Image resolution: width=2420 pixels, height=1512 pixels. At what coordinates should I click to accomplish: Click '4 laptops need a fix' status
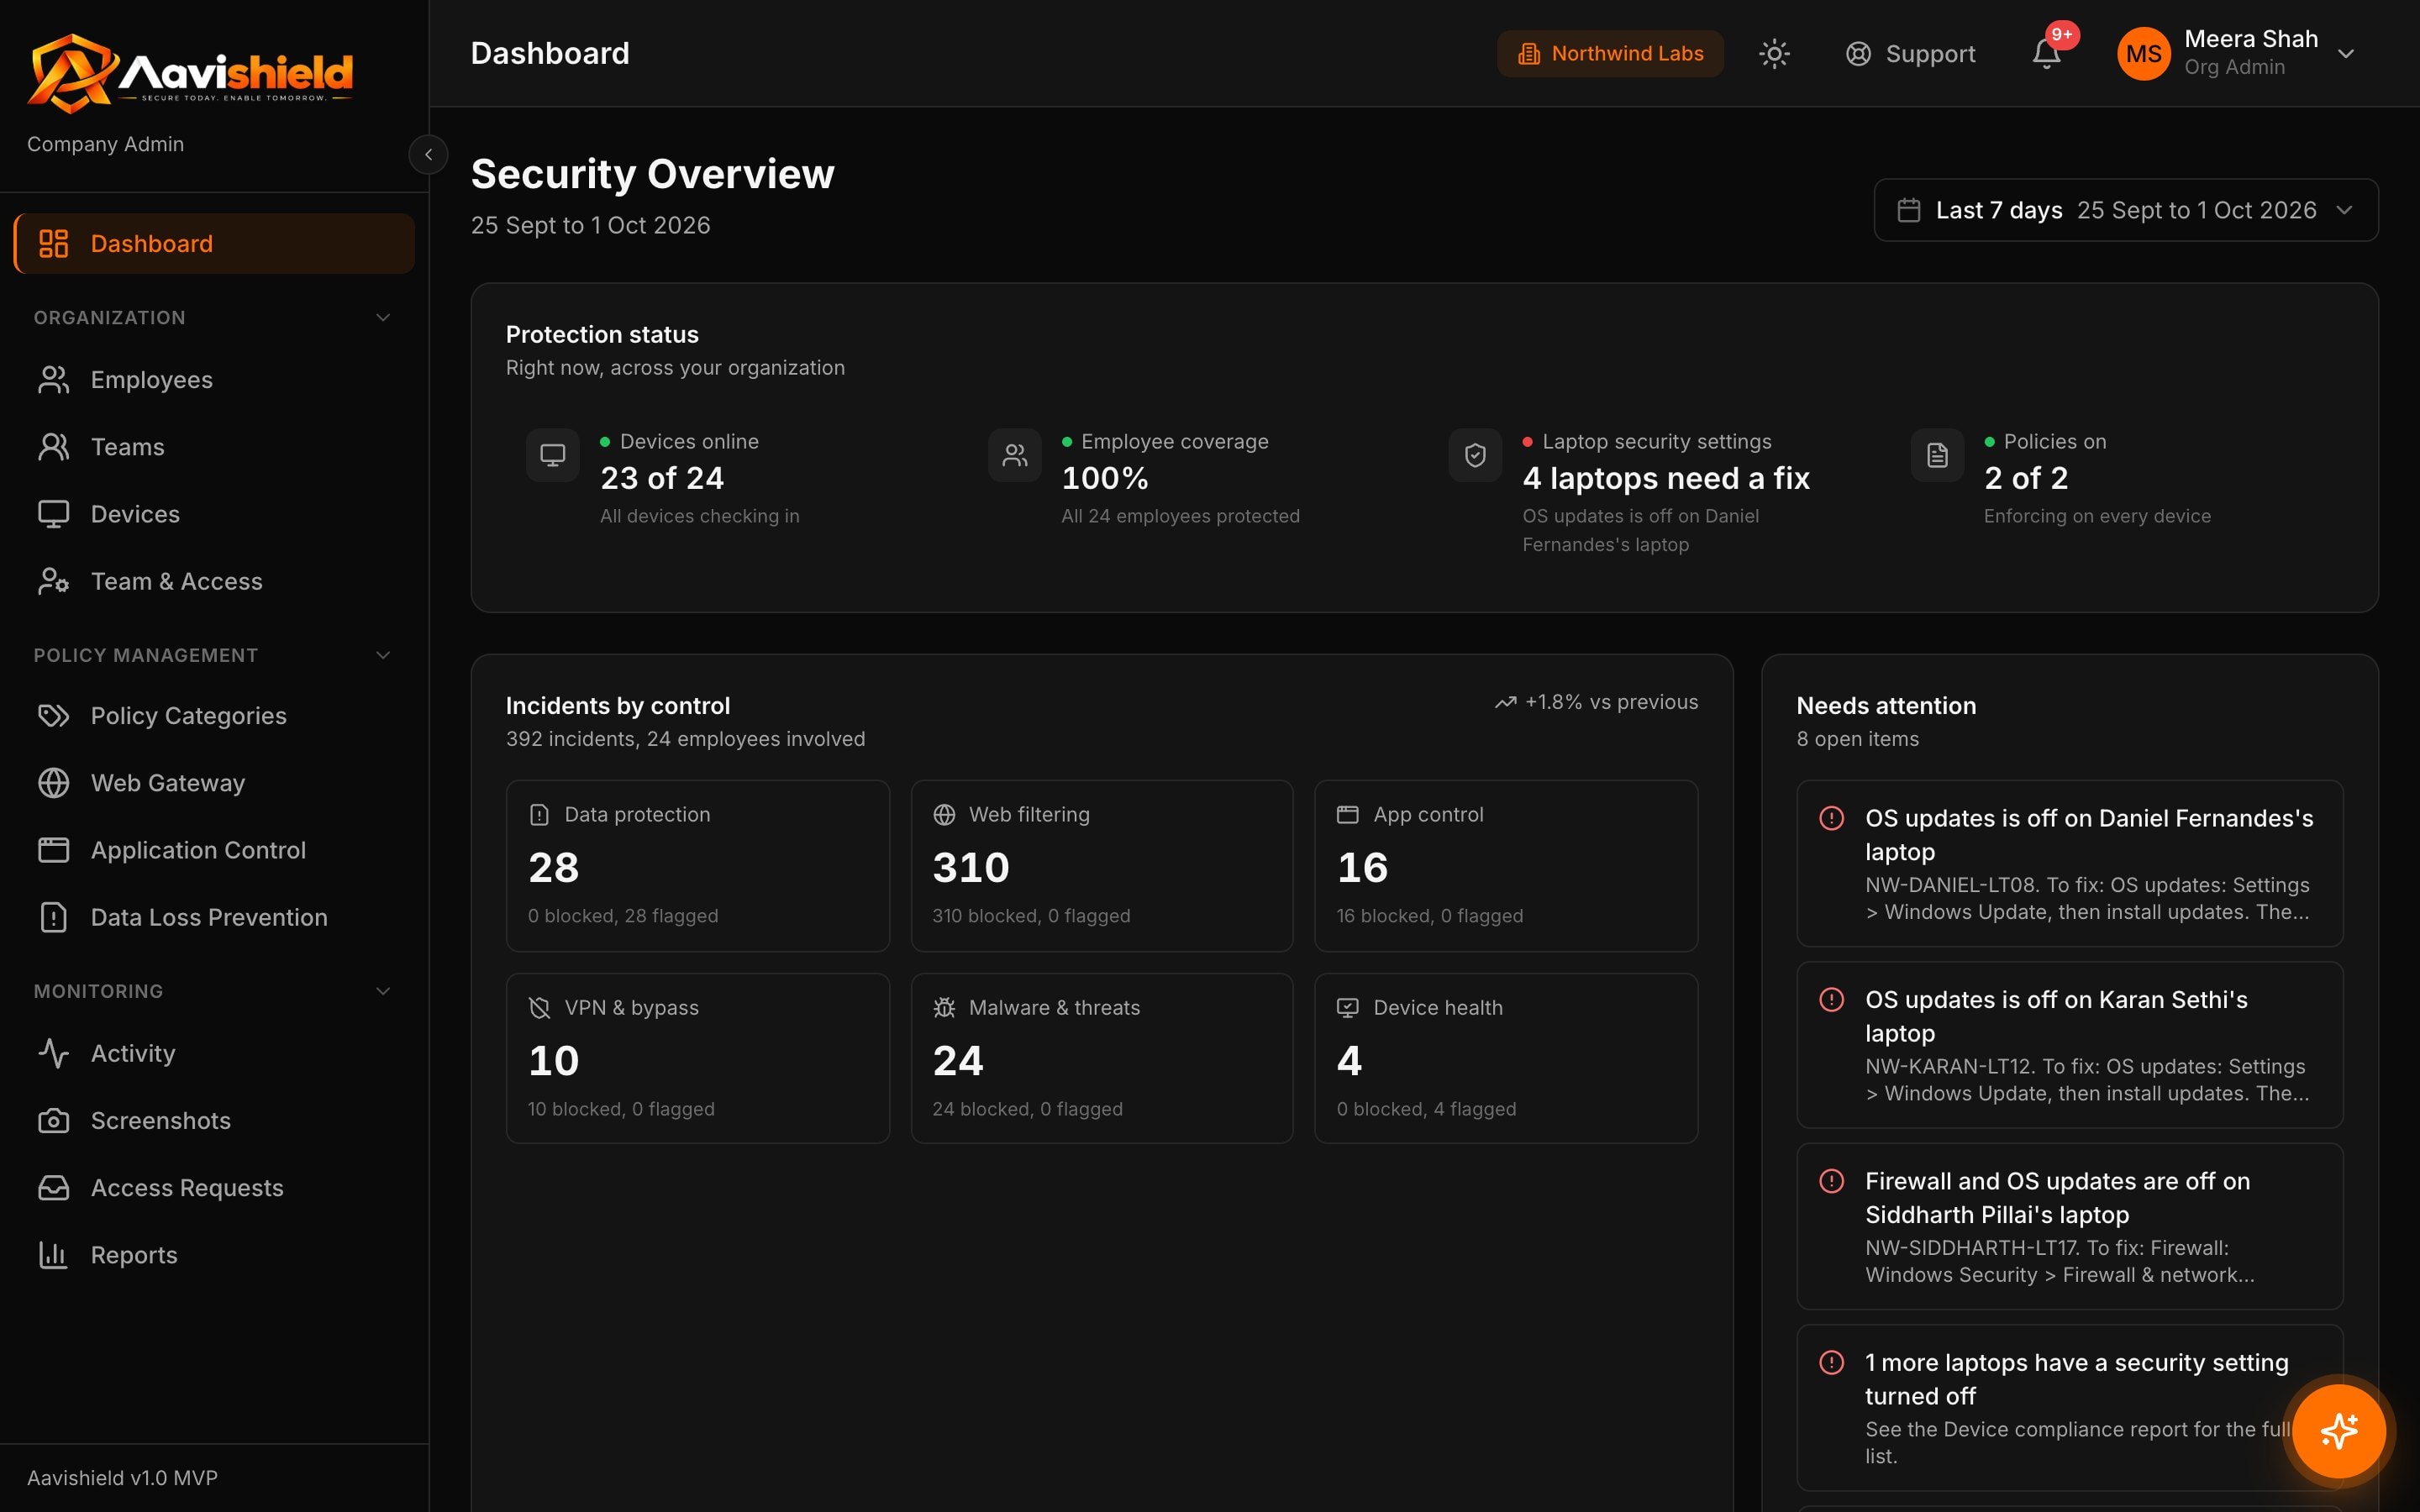[x=1666, y=478]
